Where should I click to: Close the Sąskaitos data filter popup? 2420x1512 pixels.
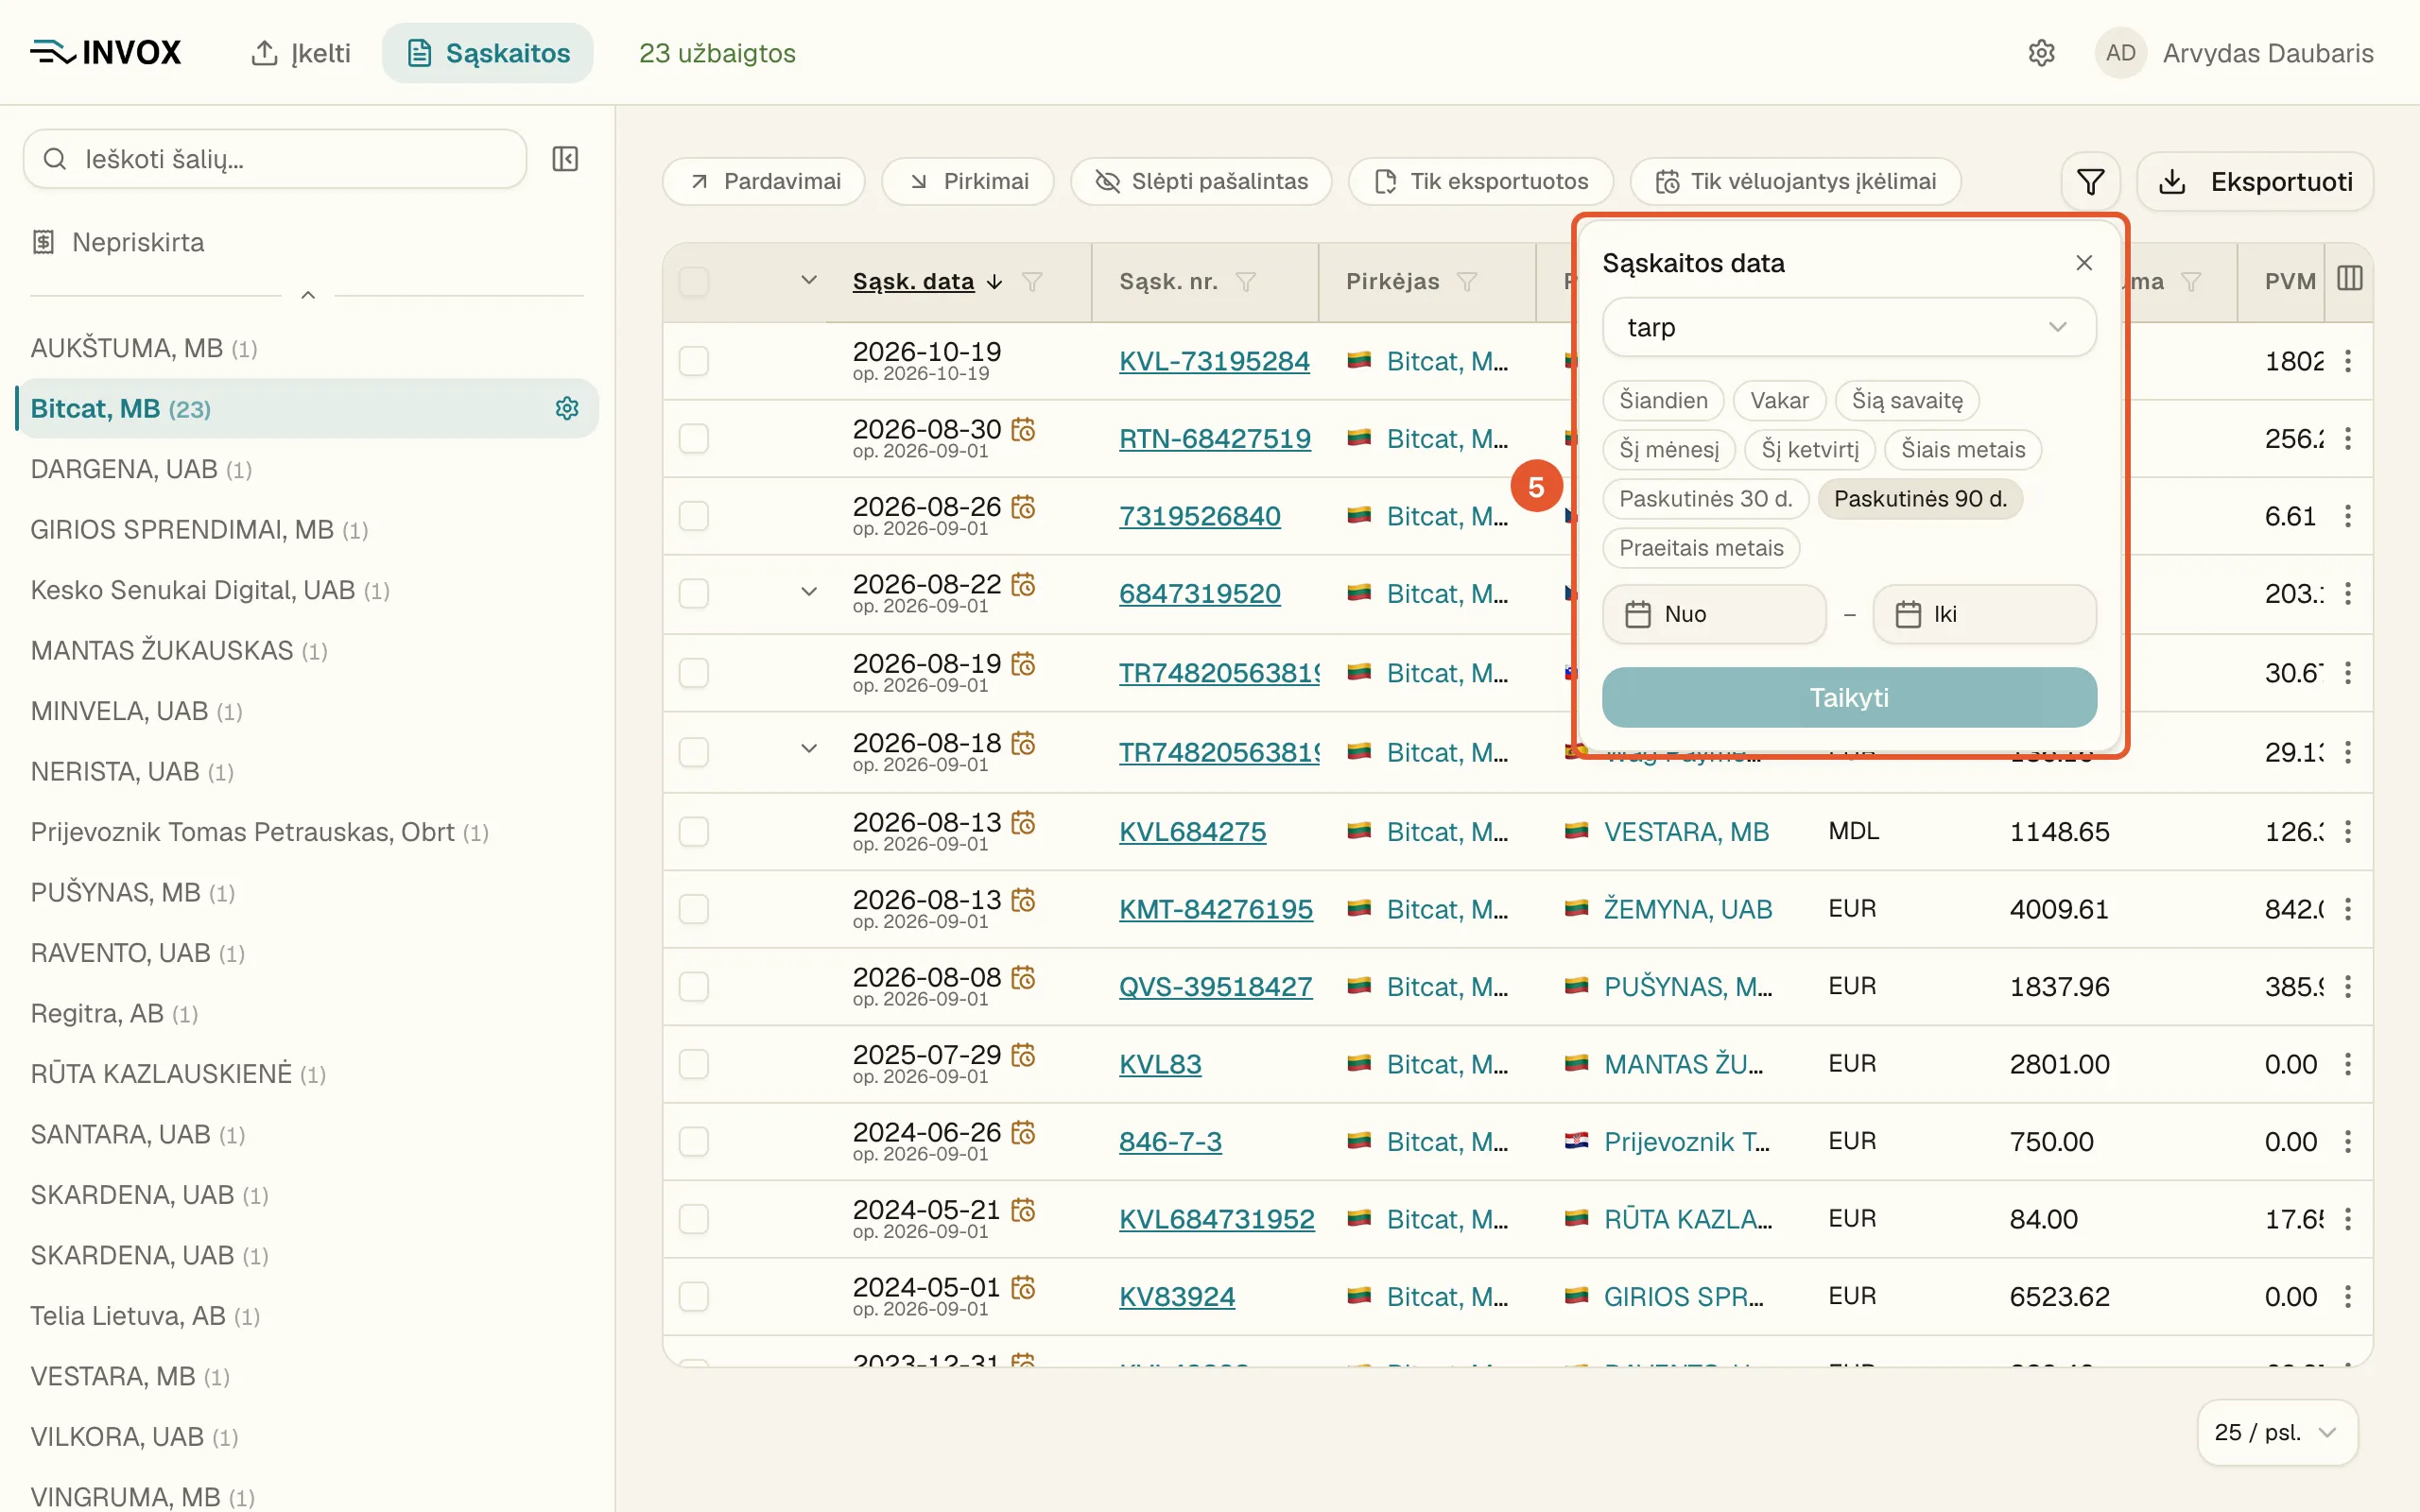click(x=2084, y=263)
